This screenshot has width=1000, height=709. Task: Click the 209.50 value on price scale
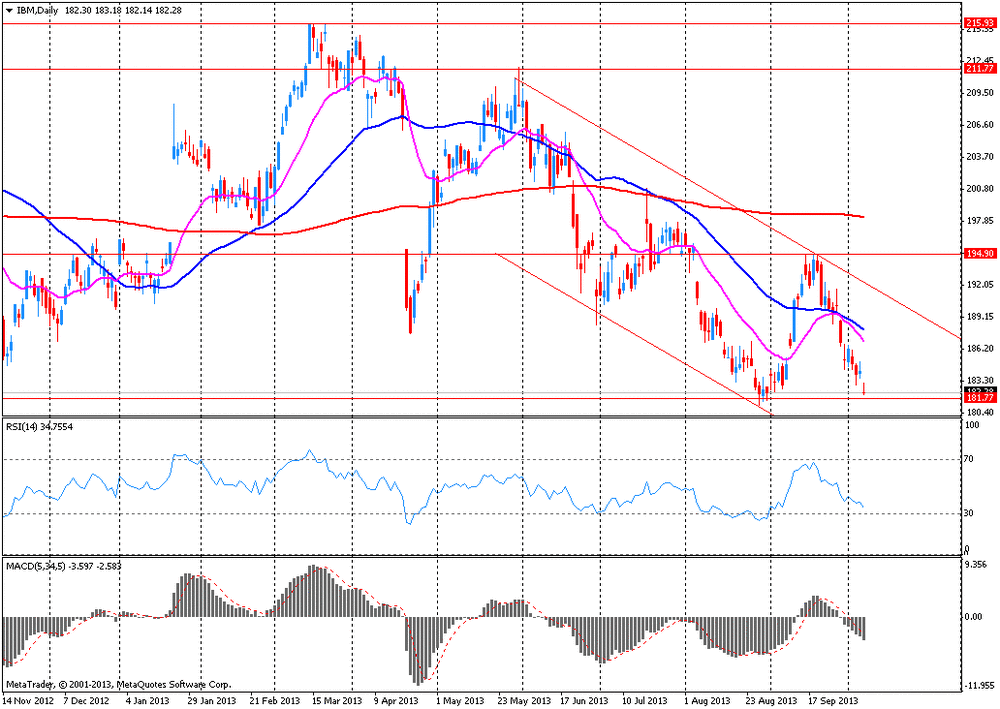pos(980,92)
